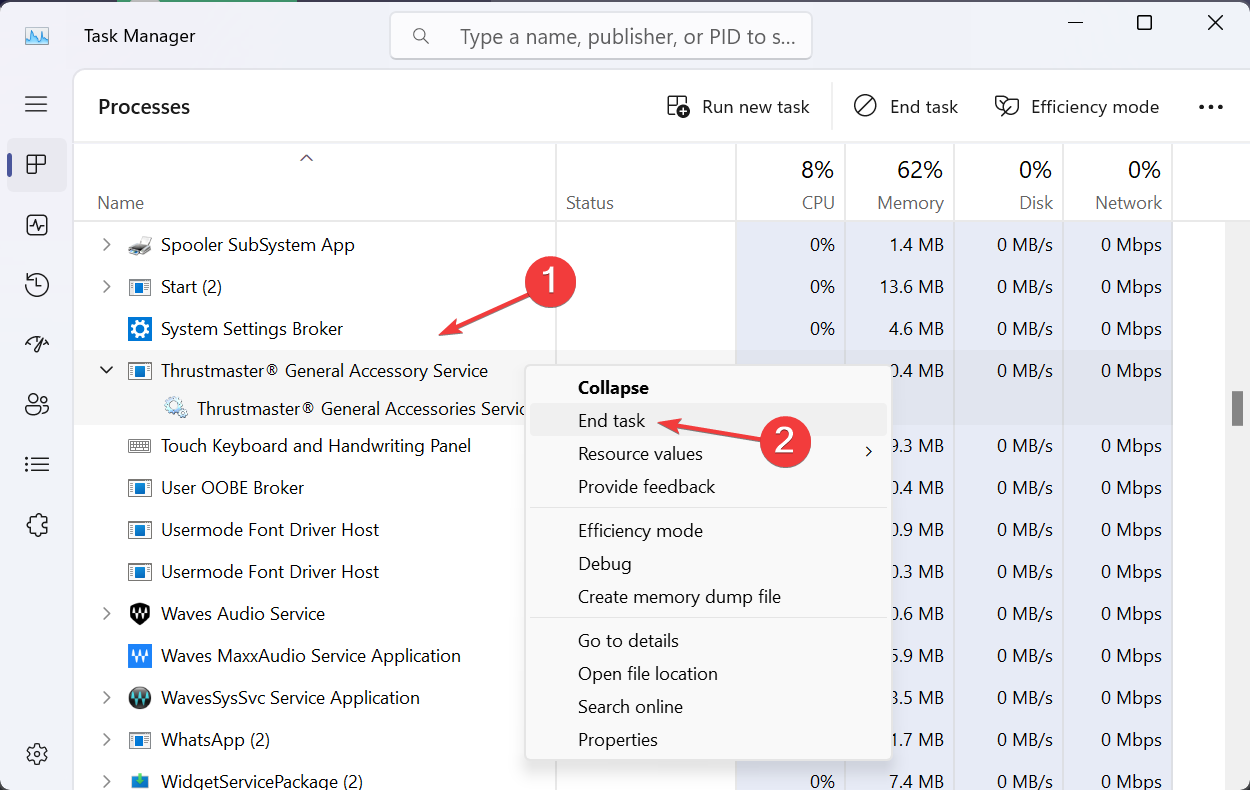Click the Waves Audio Service icon

pyautogui.click(x=140, y=614)
